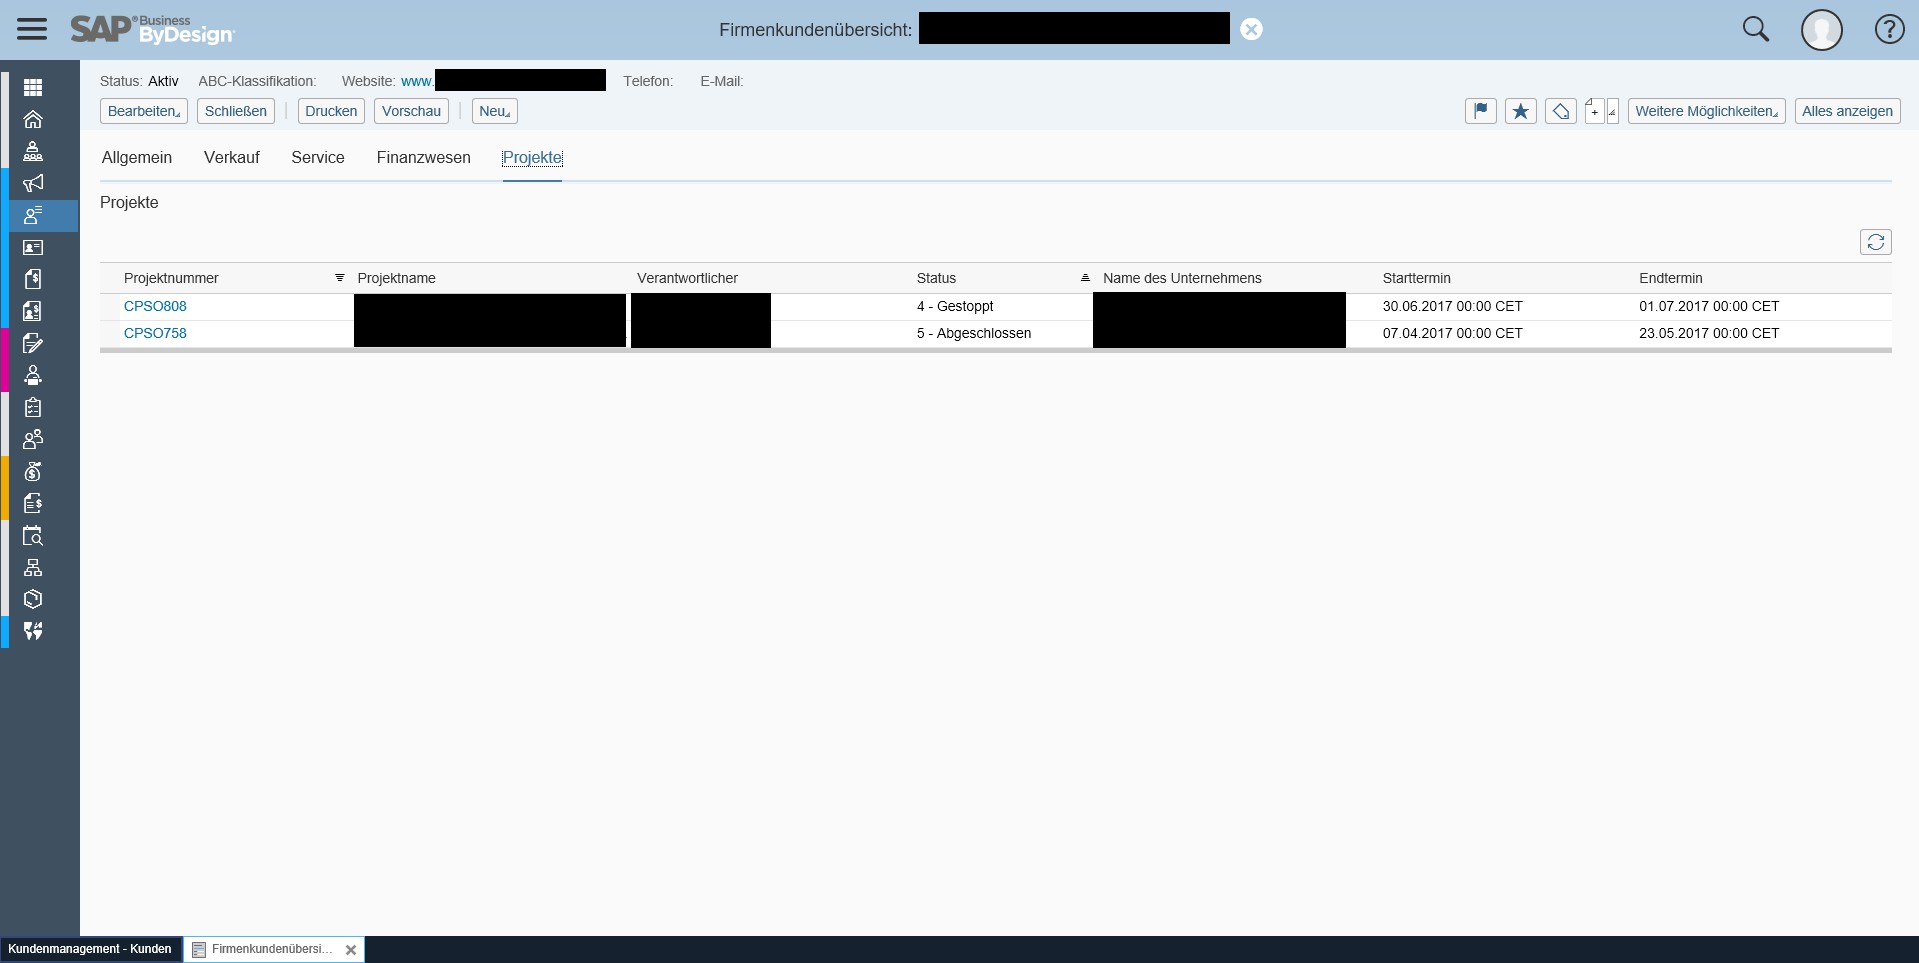Image resolution: width=1919 pixels, height=963 pixels.
Task: Open project link CPSO808
Action: pos(155,306)
